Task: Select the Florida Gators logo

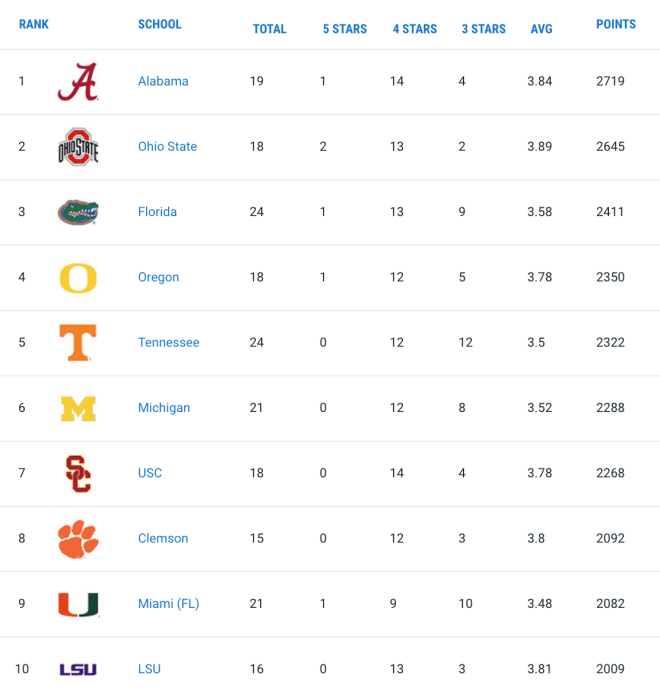Action: pos(78,212)
